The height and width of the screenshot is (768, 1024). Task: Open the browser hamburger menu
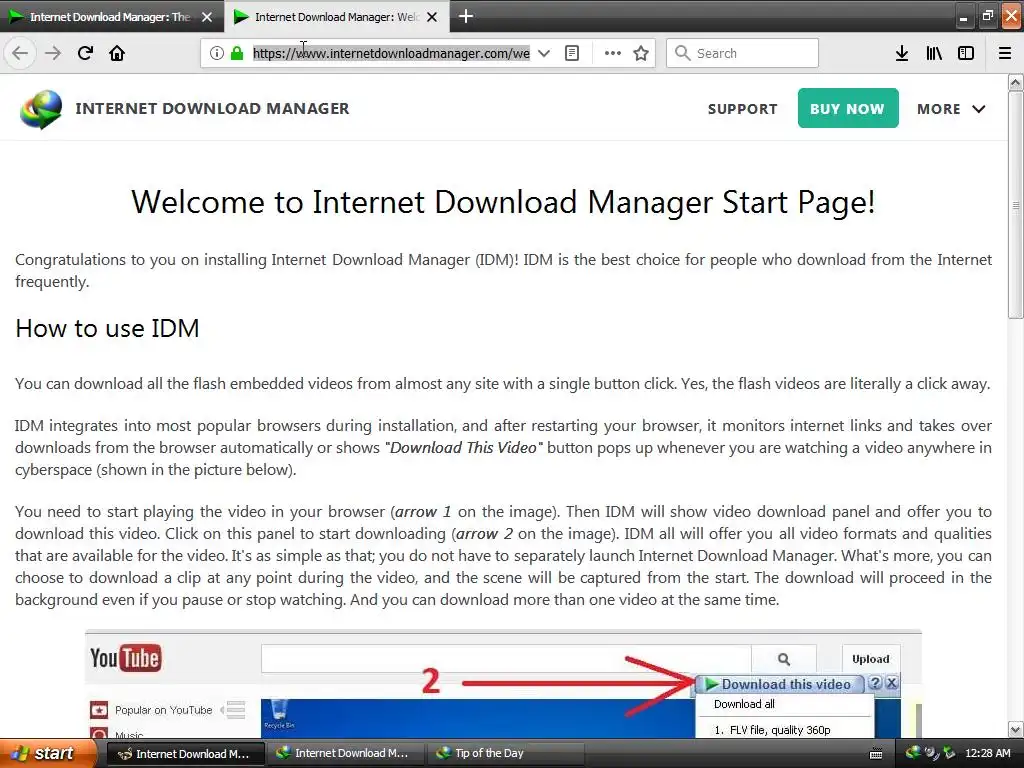pos(1005,53)
